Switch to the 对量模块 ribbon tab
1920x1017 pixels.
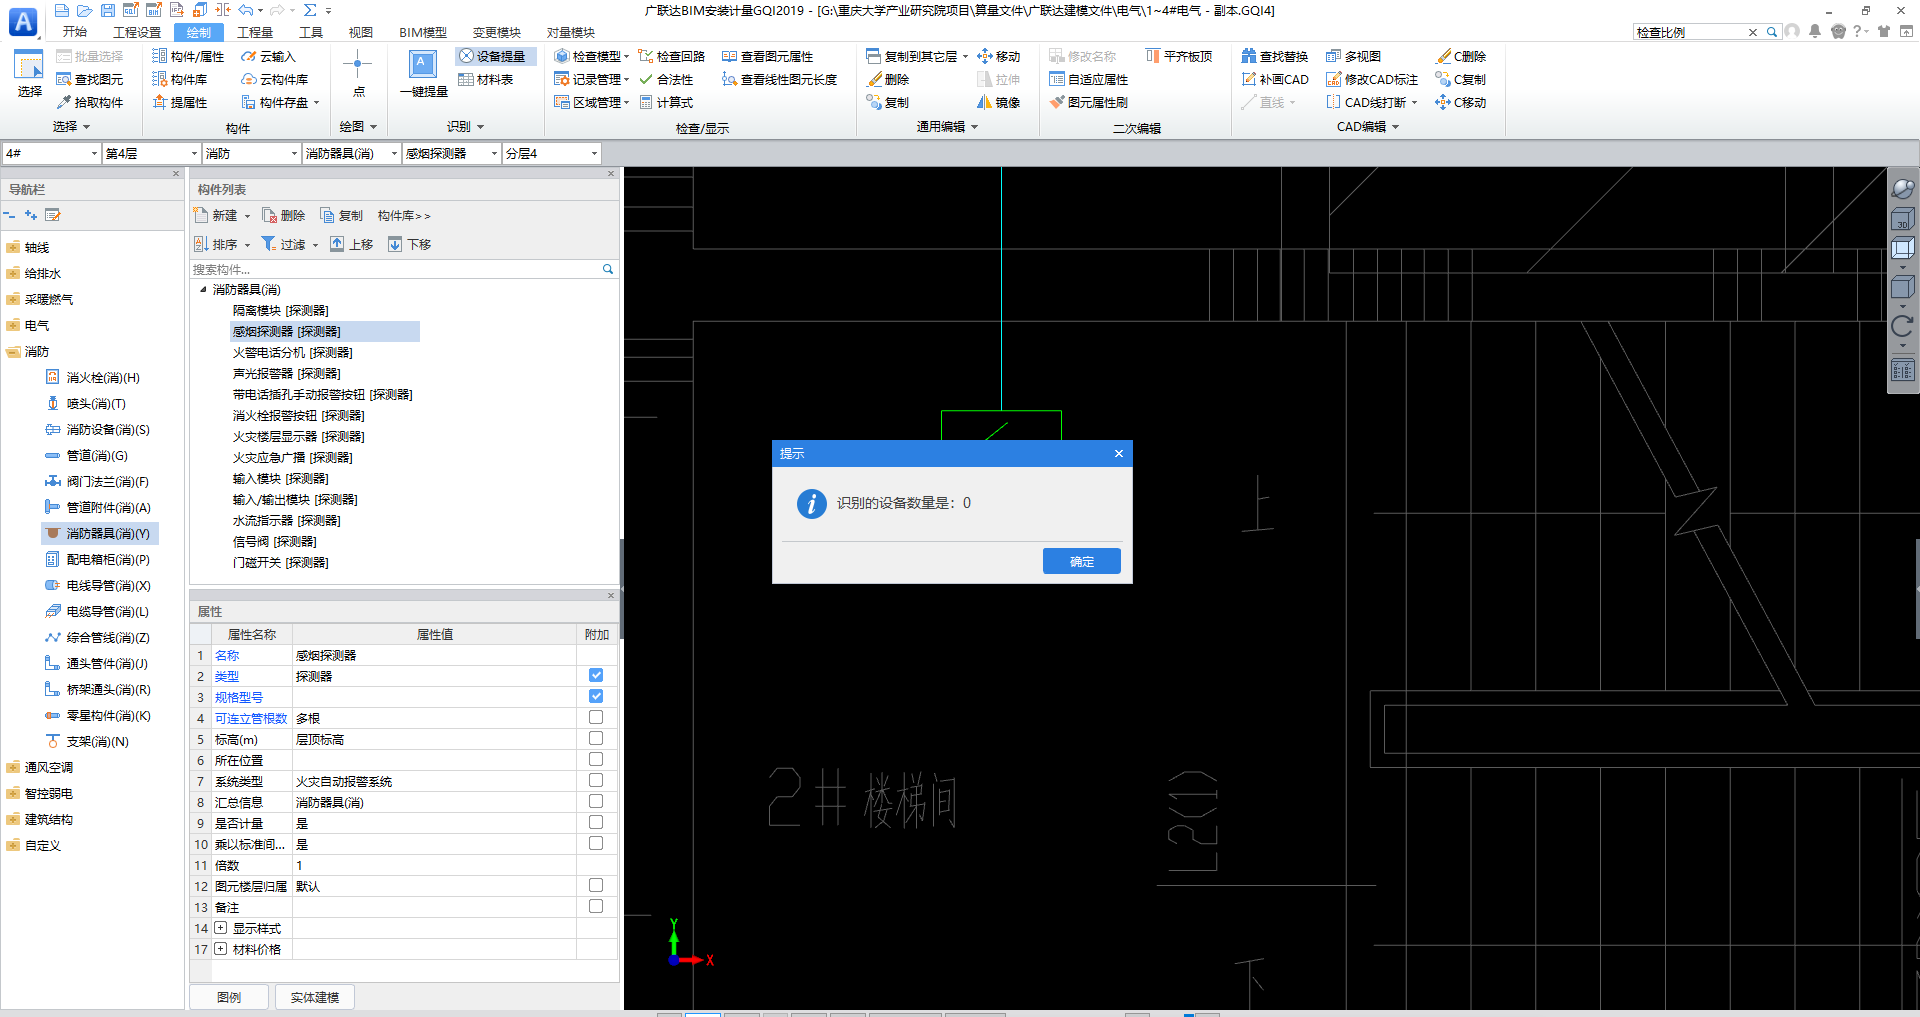[571, 32]
